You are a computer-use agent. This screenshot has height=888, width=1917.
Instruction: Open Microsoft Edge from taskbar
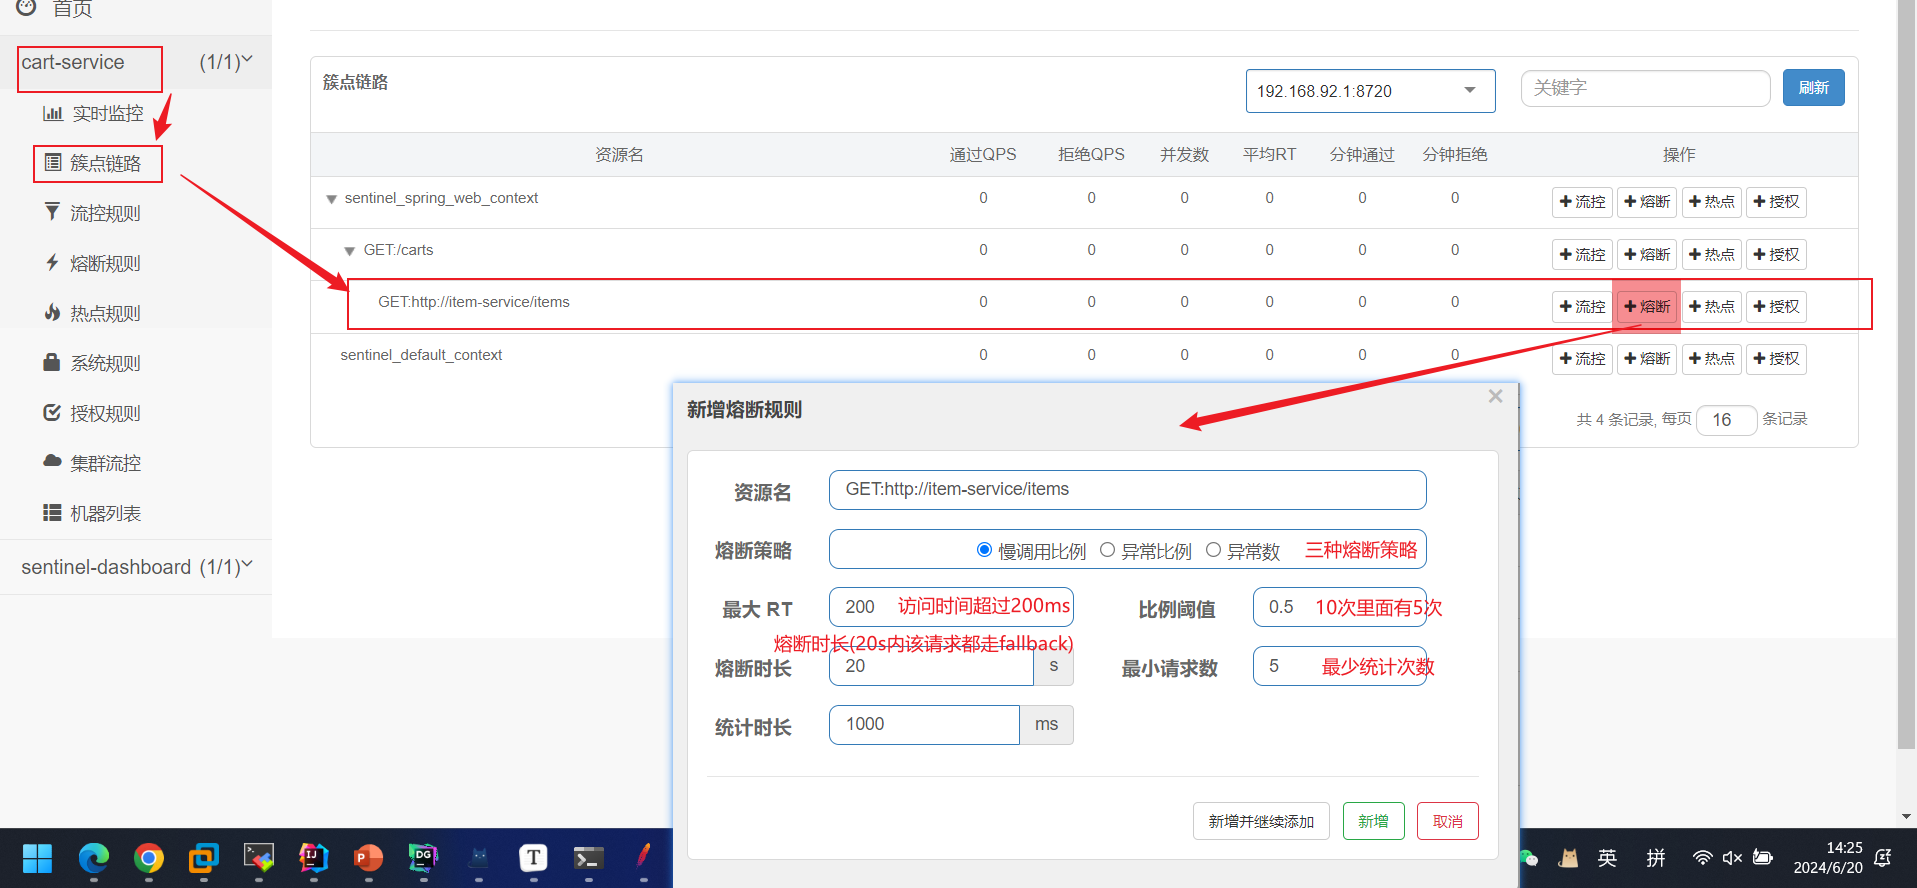coord(93,858)
